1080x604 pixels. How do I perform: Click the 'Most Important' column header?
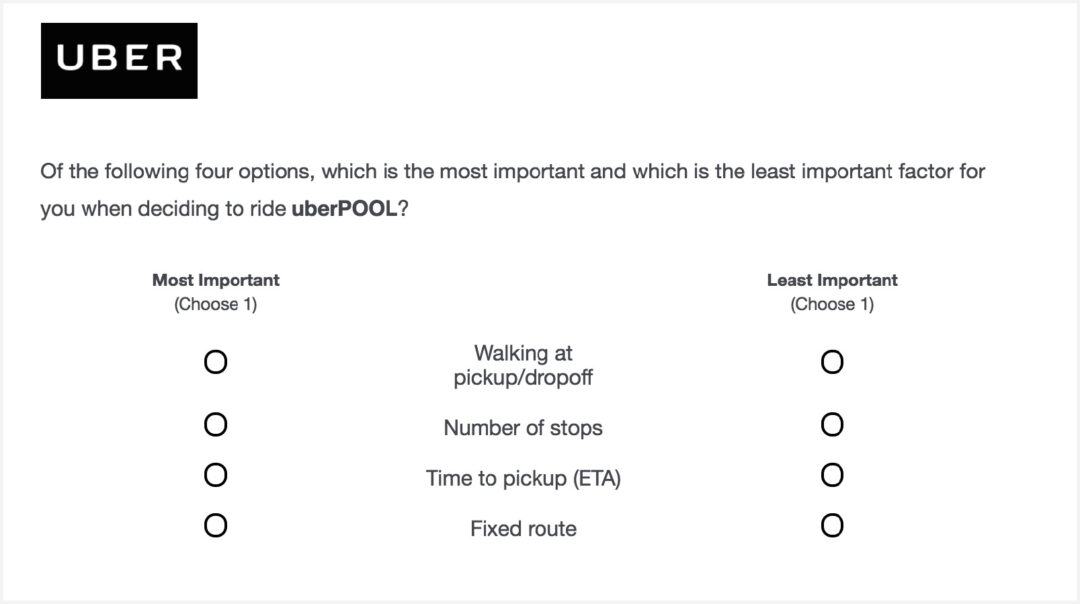(x=216, y=280)
